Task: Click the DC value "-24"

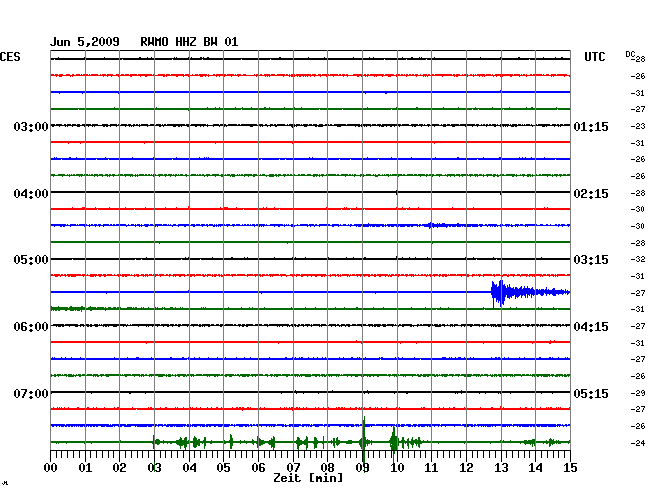Action: point(638,443)
